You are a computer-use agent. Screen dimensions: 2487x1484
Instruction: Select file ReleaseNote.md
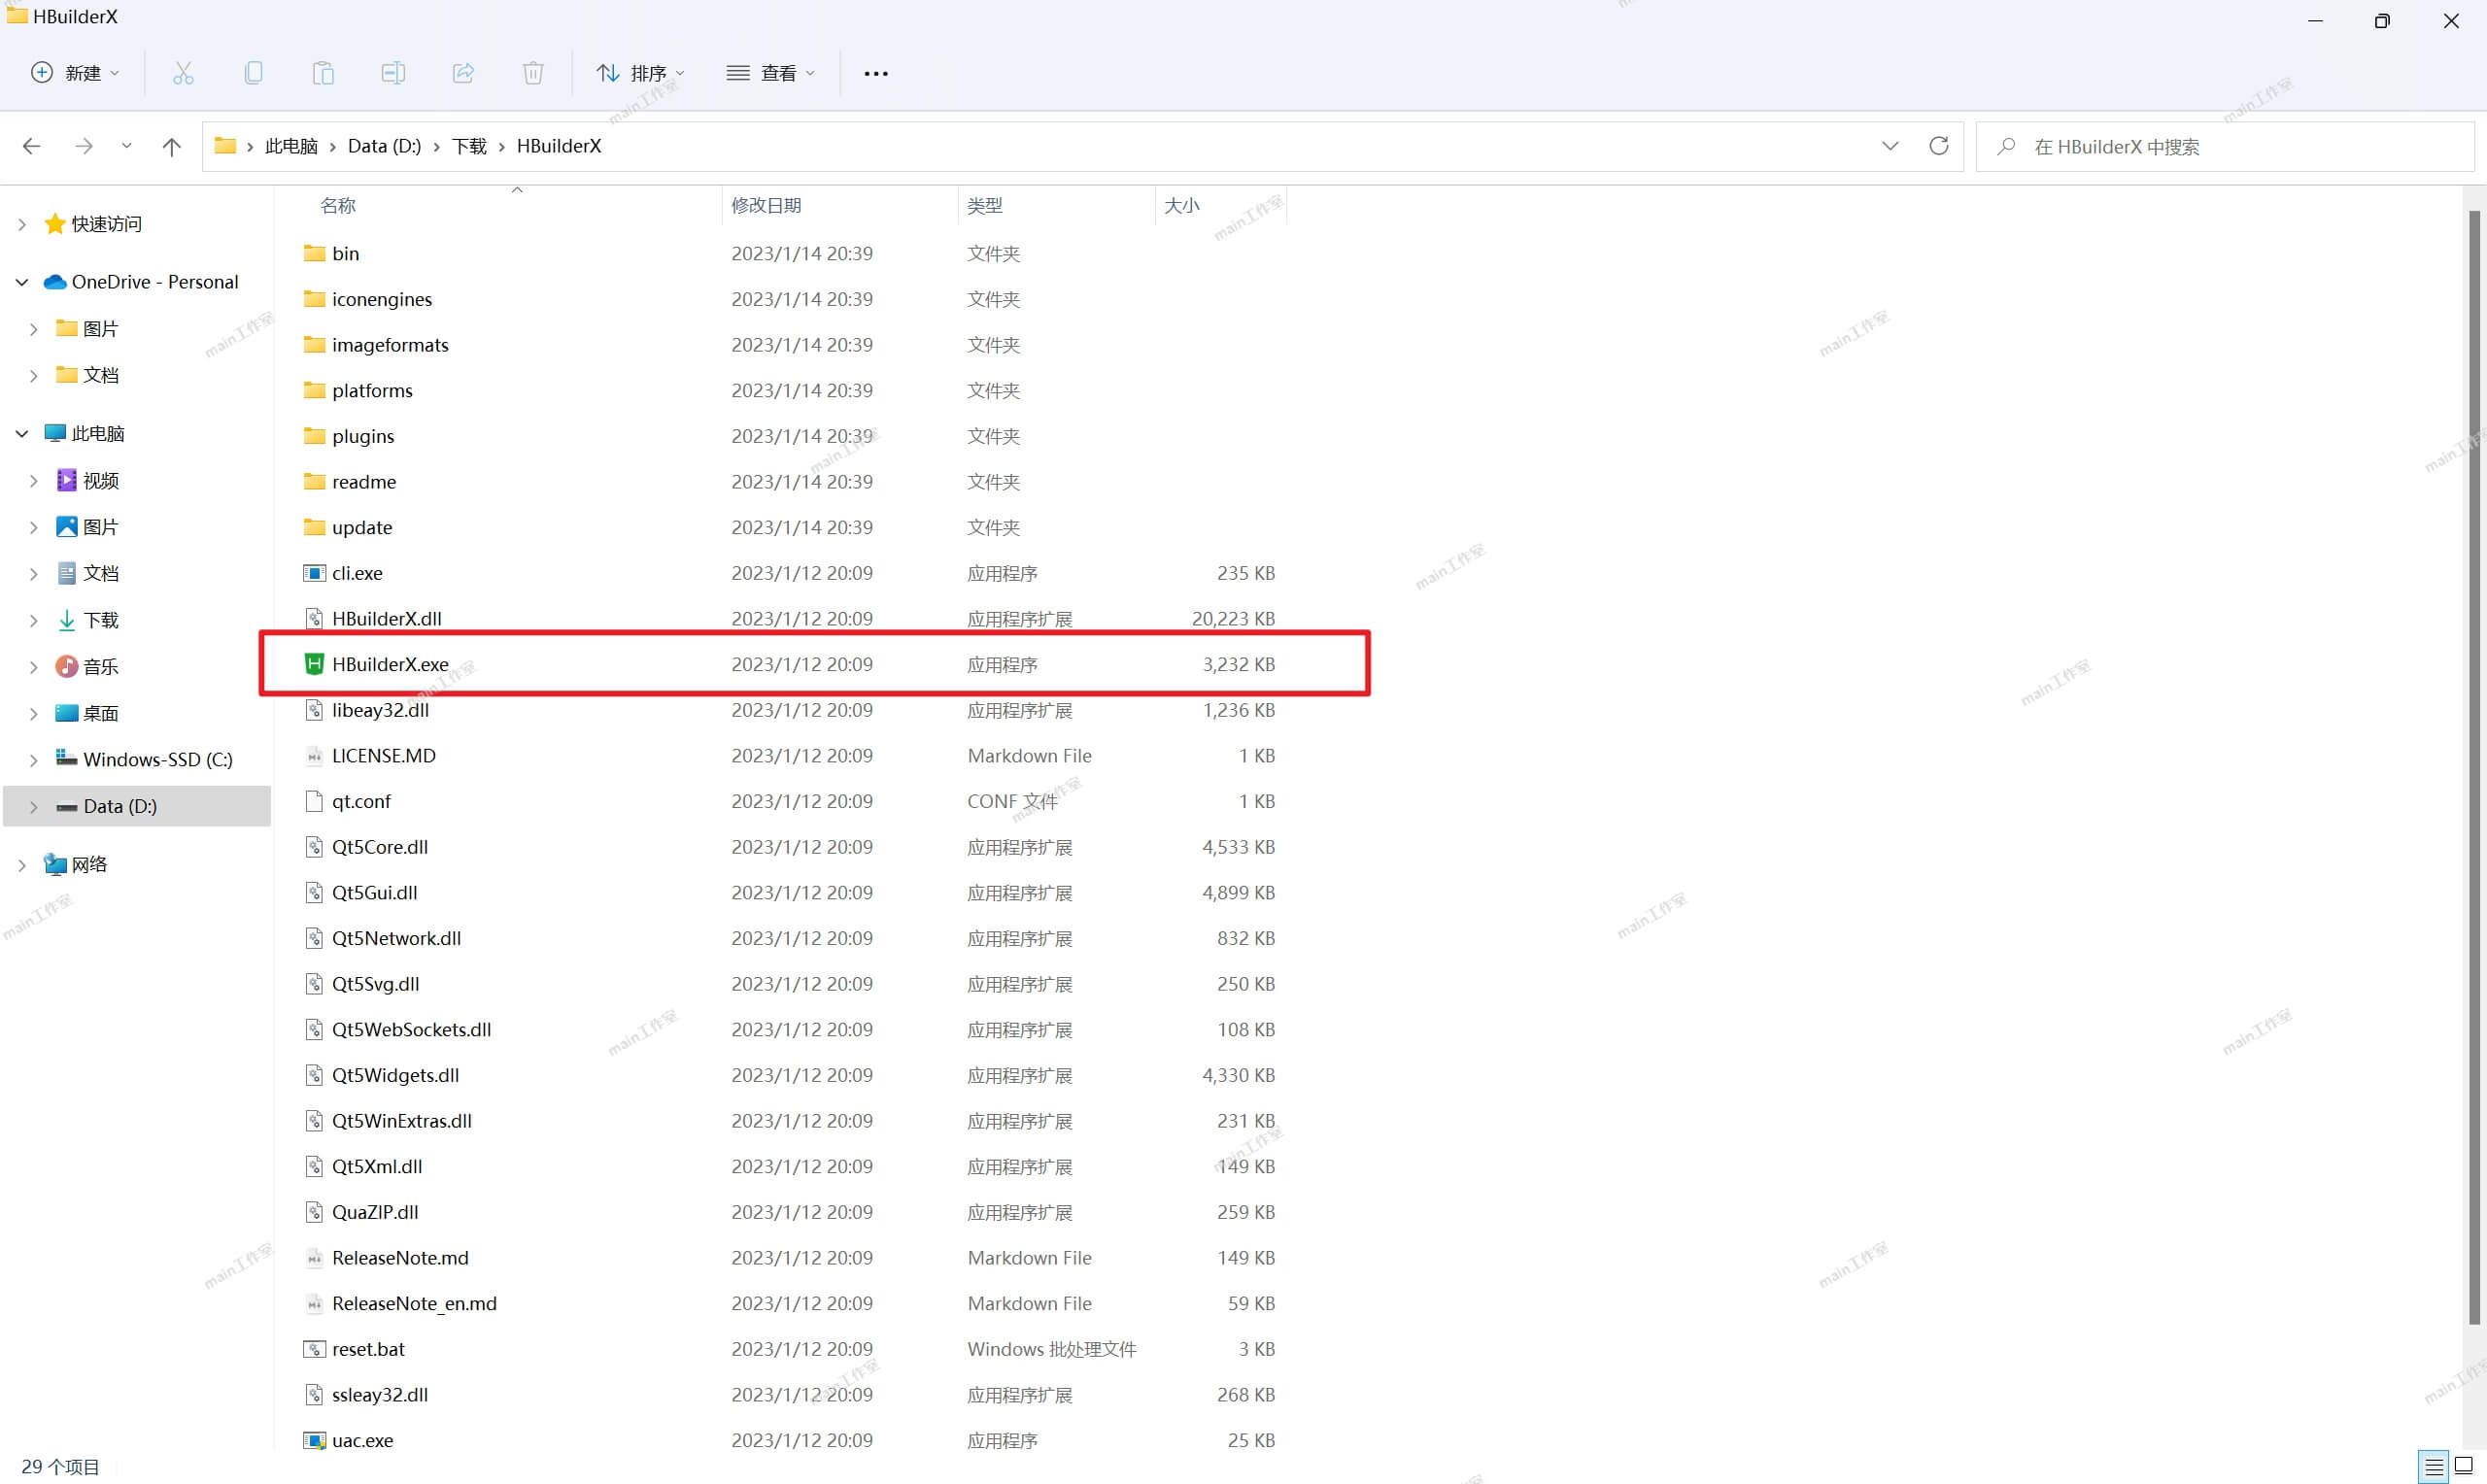click(x=400, y=1258)
